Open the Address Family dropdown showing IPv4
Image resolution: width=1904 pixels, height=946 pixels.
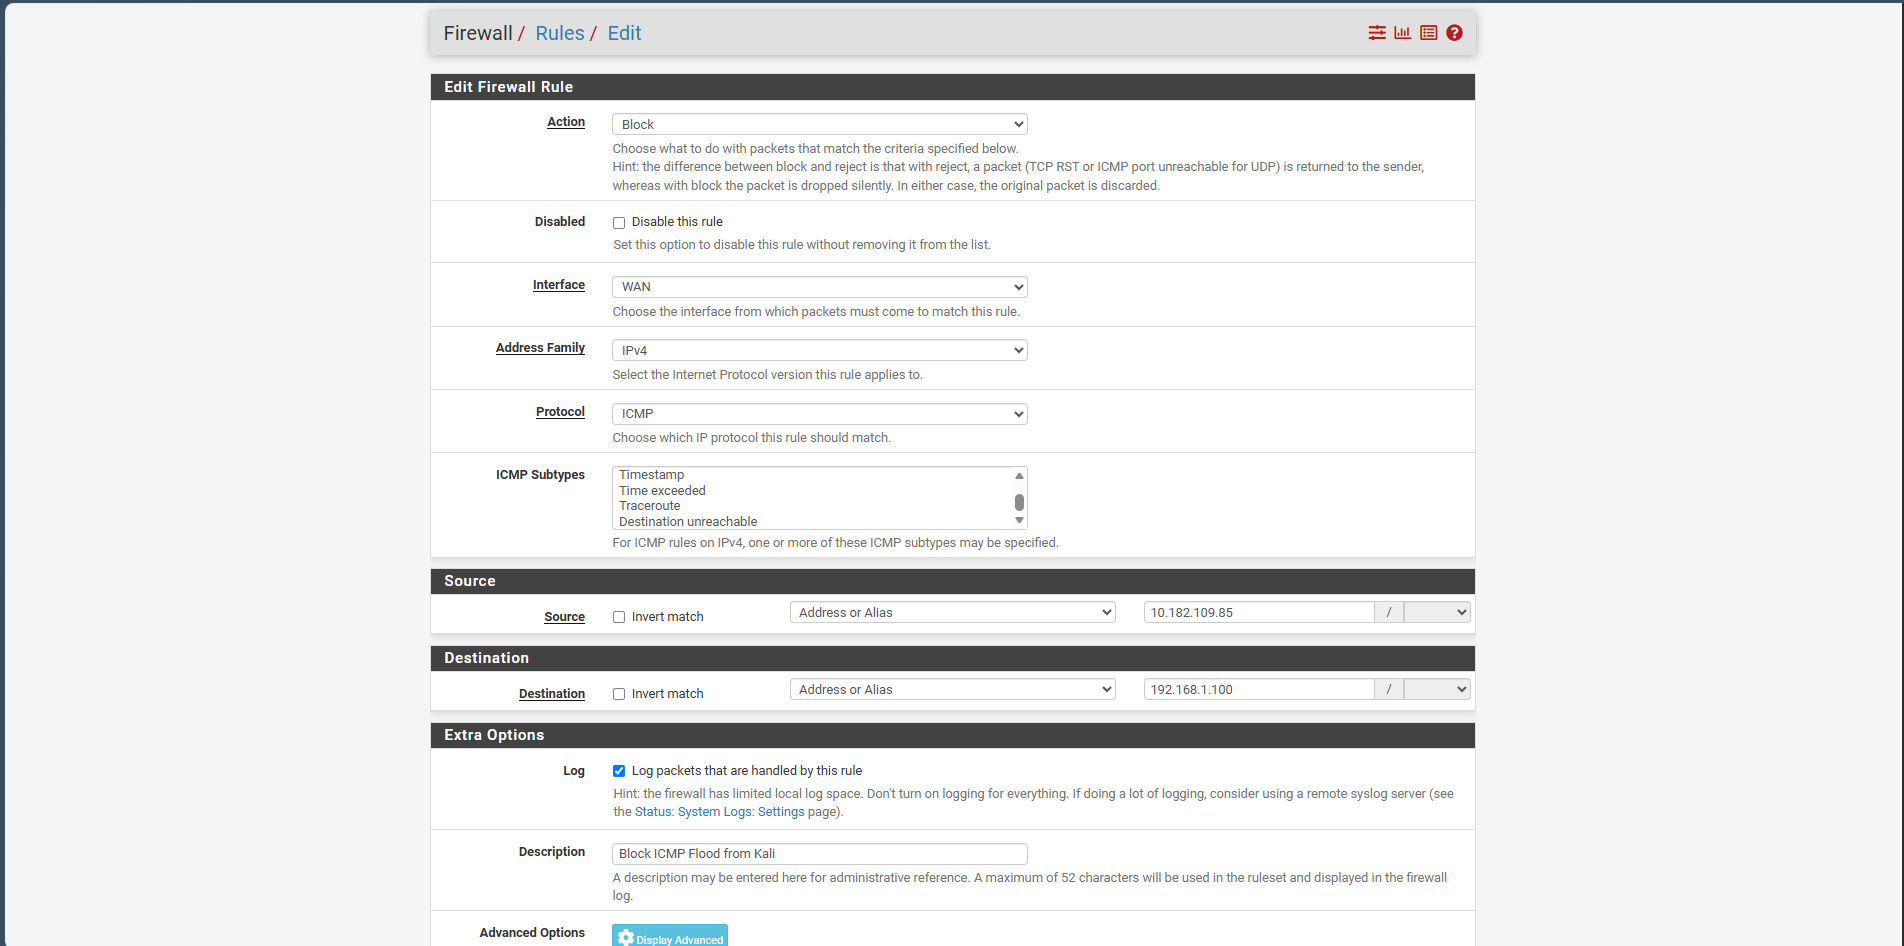(820, 350)
